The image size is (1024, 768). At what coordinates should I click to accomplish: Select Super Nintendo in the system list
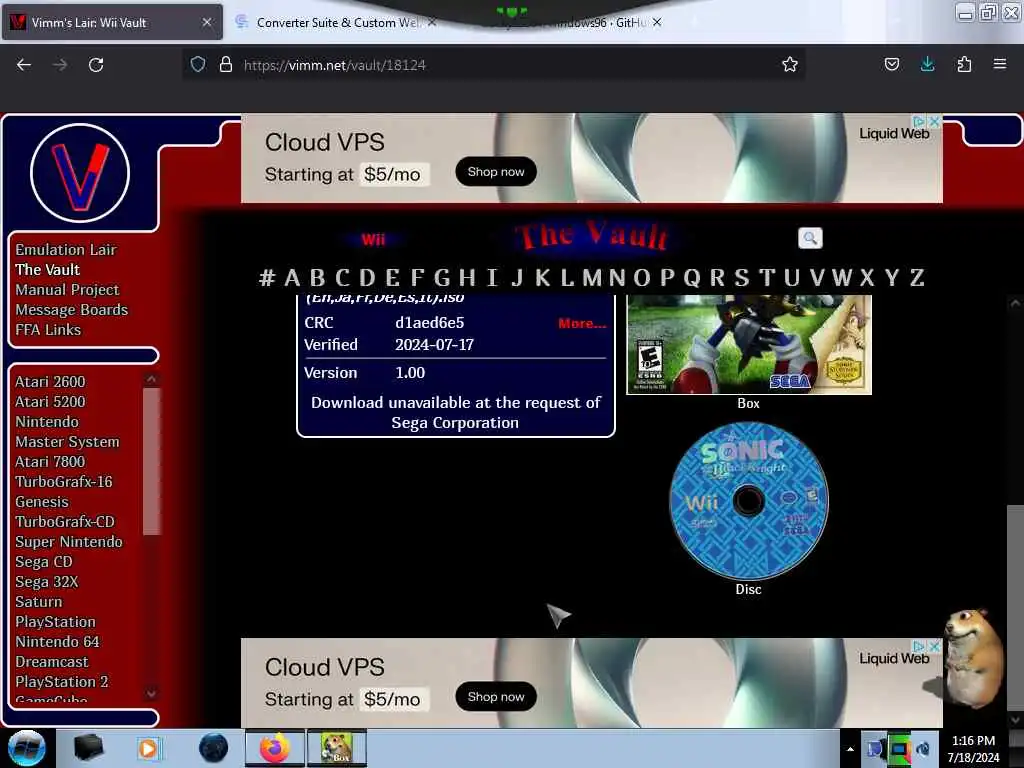point(69,541)
